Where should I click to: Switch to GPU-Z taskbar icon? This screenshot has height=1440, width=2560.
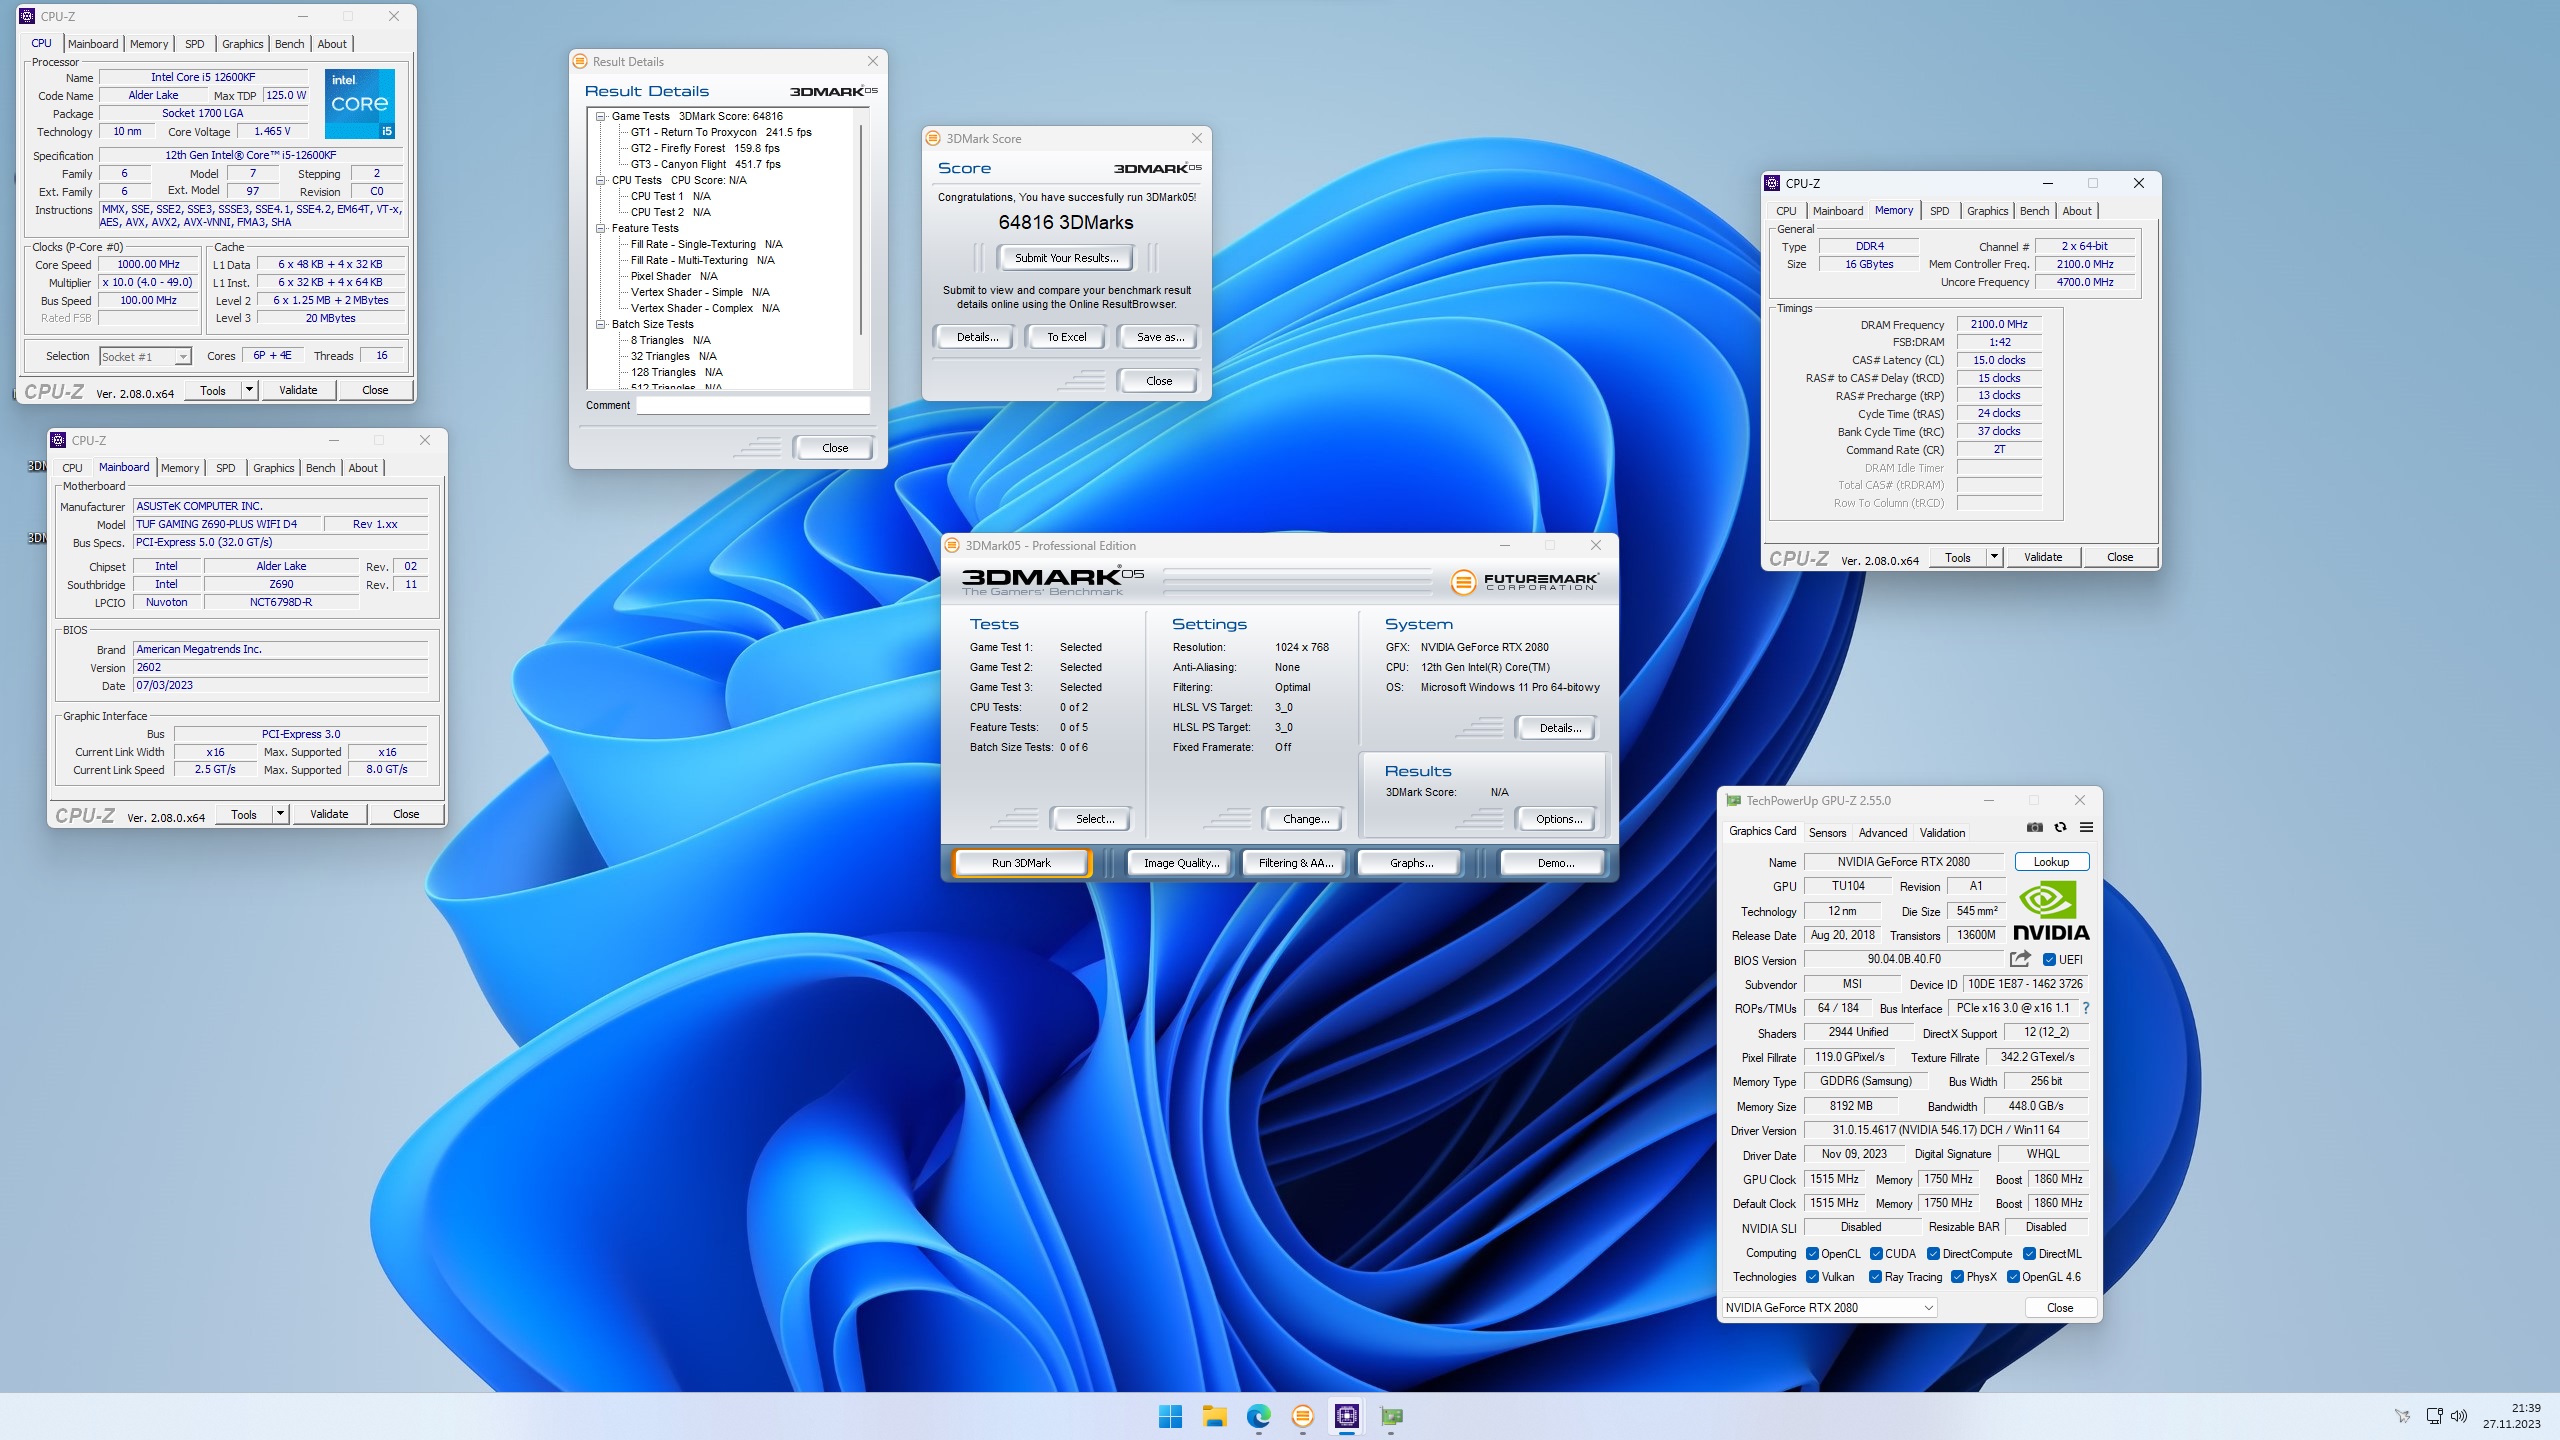[x=1391, y=1416]
